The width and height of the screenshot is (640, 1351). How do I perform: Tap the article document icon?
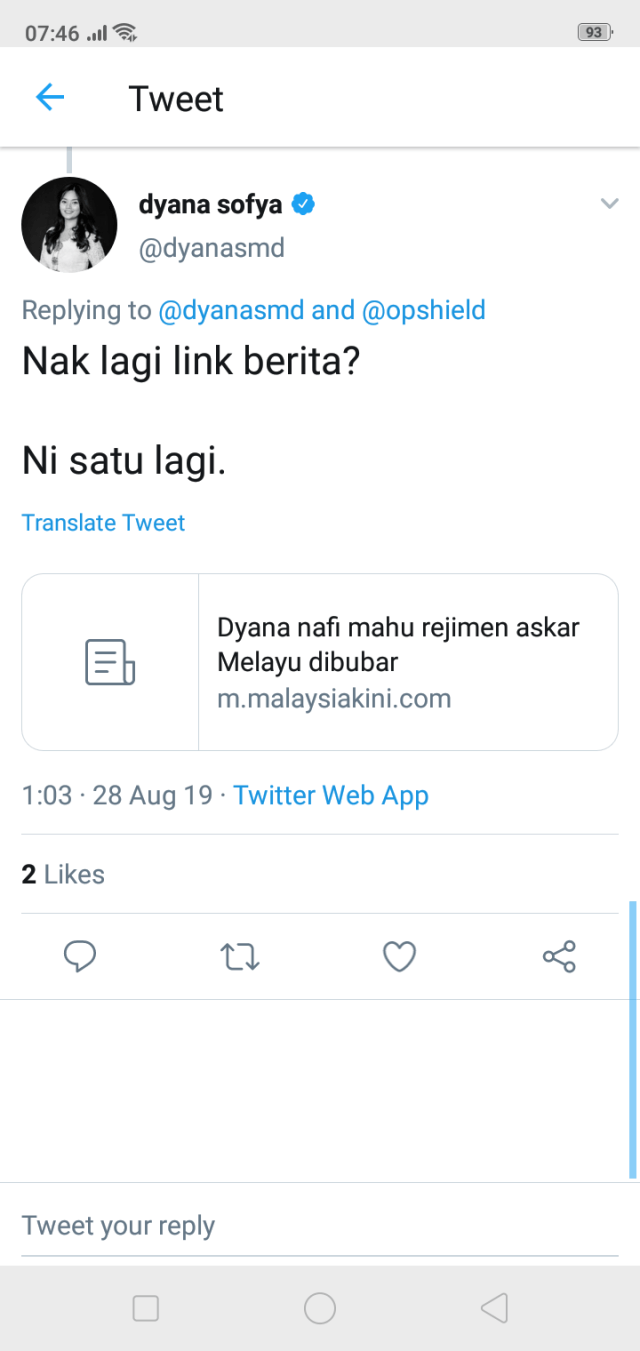point(110,662)
